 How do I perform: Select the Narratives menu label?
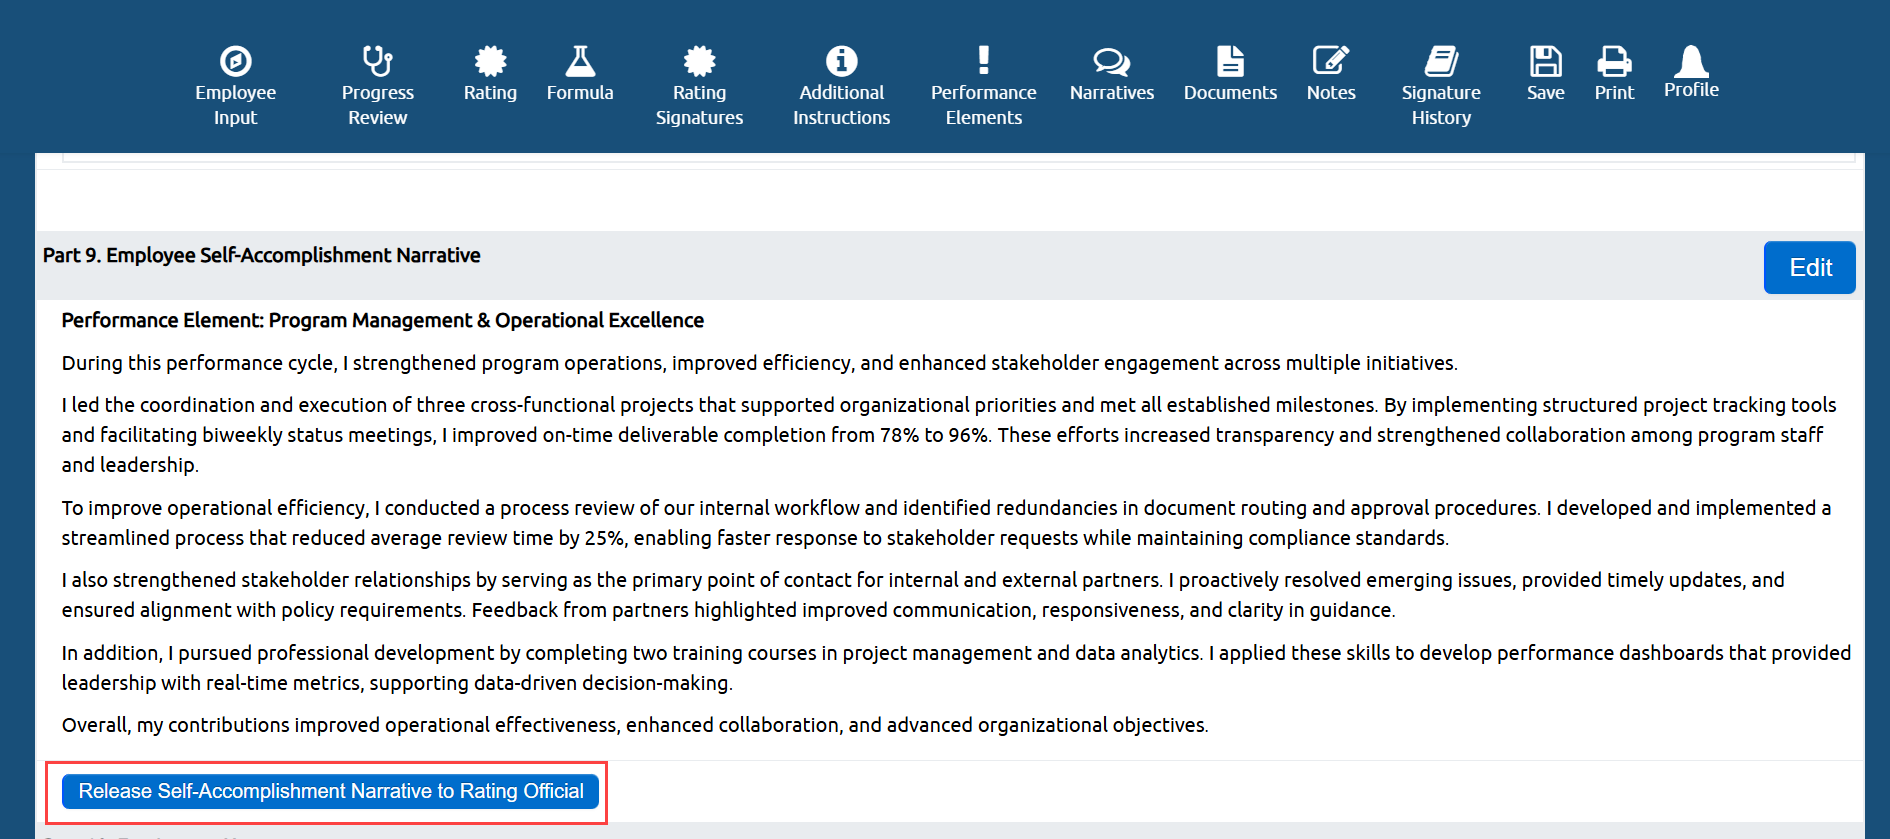pos(1112,92)
